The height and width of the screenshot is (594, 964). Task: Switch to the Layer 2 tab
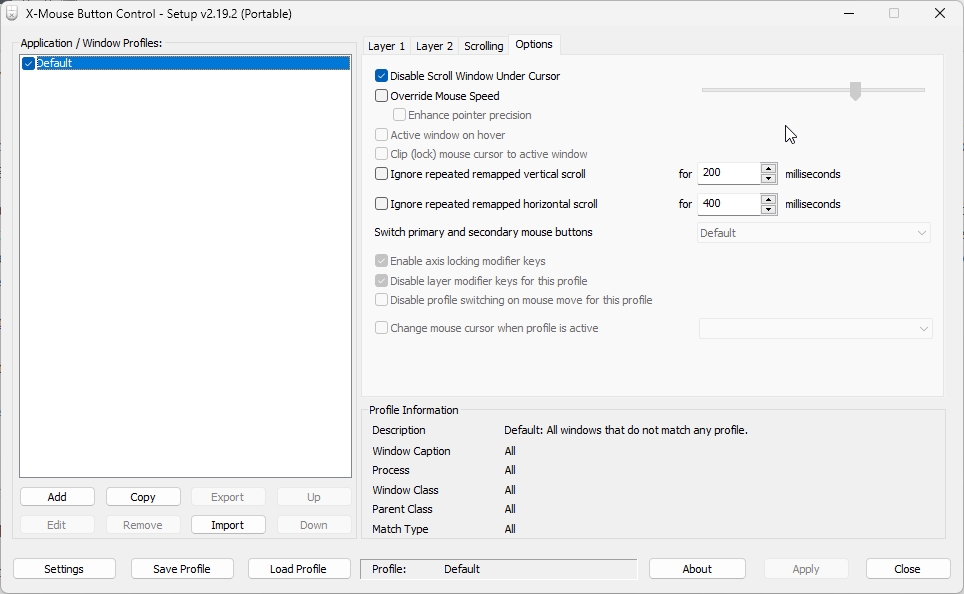pyautogui.click(x=434, y=46)
